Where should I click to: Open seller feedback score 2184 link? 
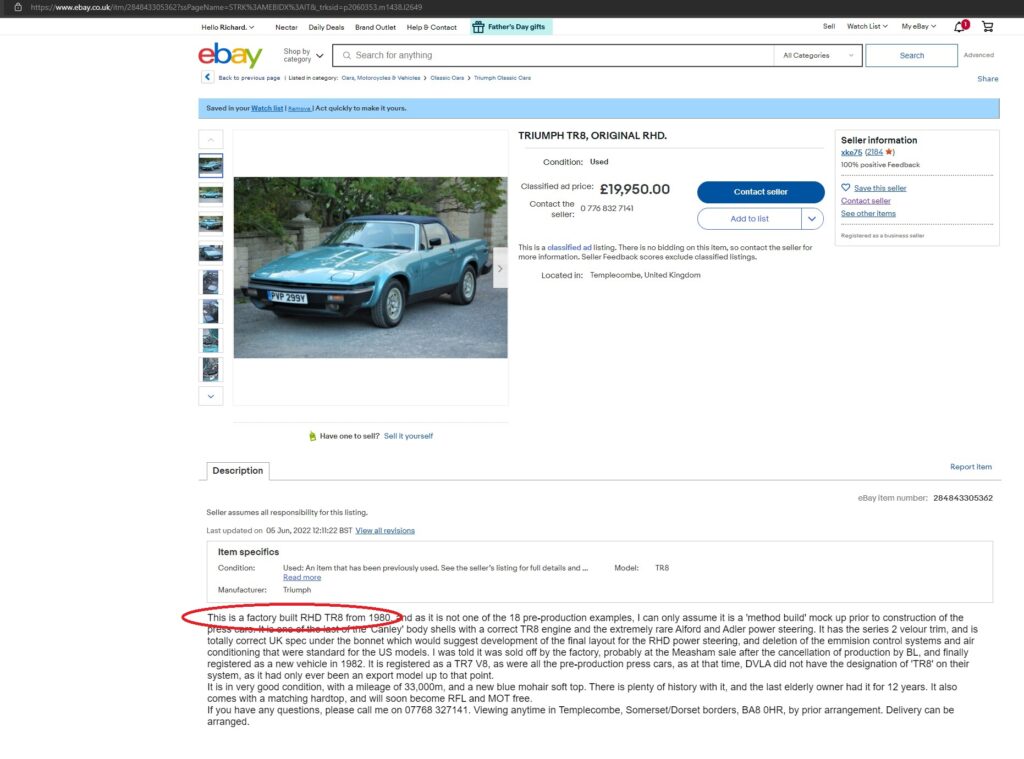(874, 152)
